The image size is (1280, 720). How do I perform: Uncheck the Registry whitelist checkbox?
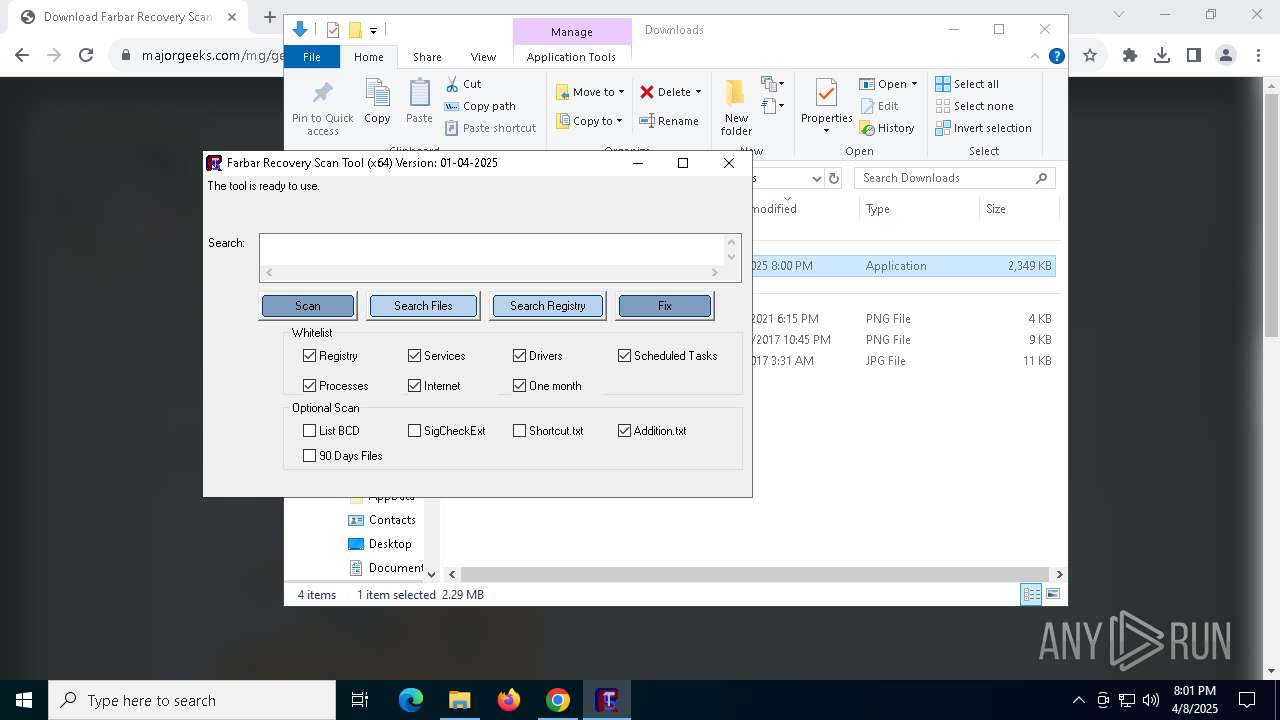[x=309, y=356]
